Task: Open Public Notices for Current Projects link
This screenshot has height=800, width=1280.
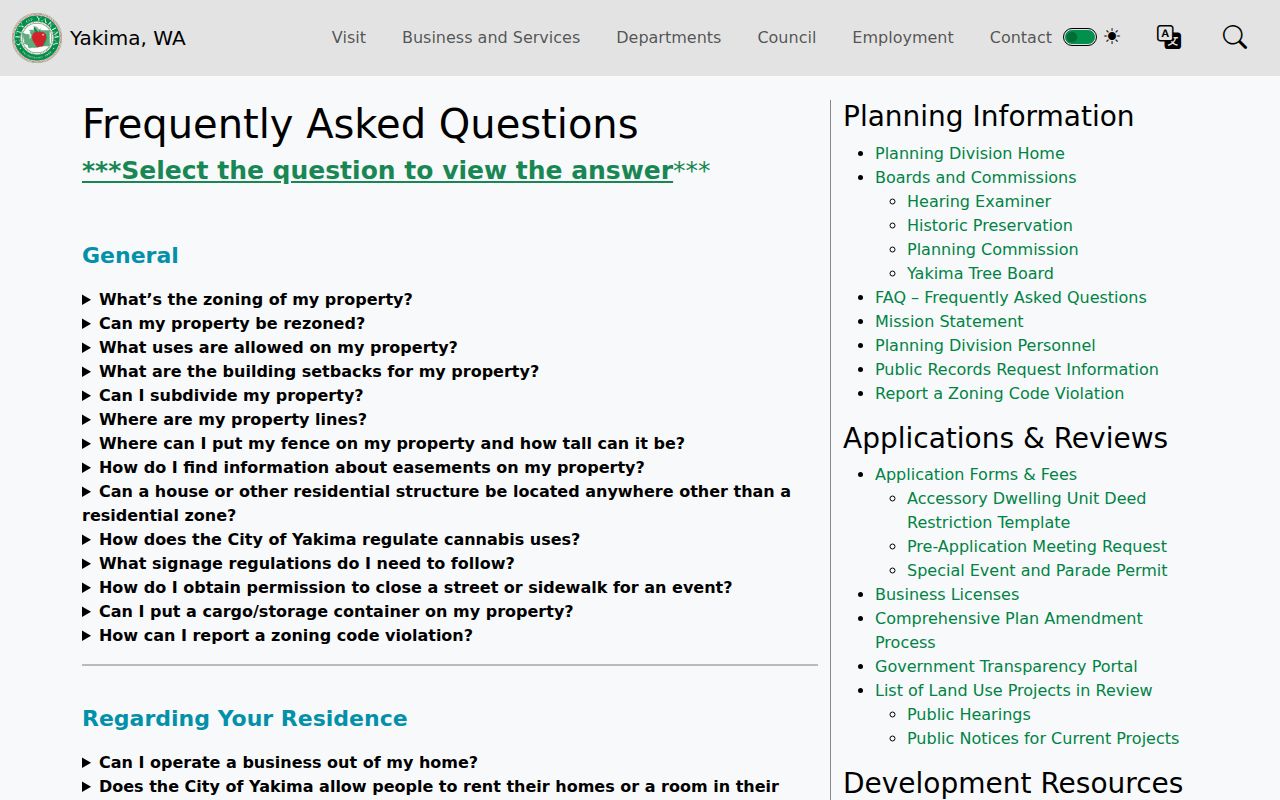Action: click(1043, 738)
